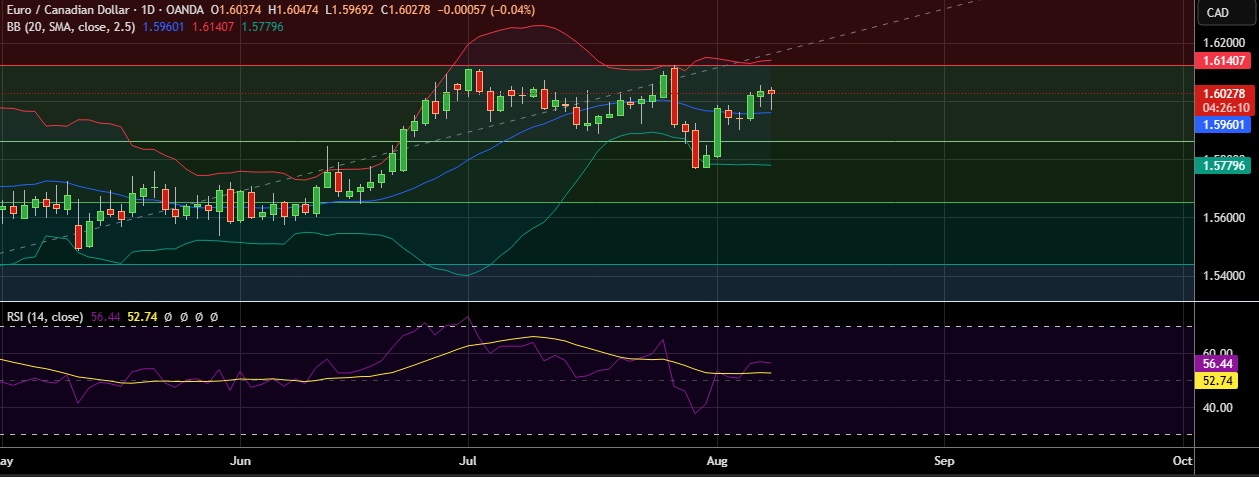Image resolution: width=1259 pixels, height=477 pixels.
Task: Click the Aug label on time axis
Action: pyautogui.click(x=716, y=462)
